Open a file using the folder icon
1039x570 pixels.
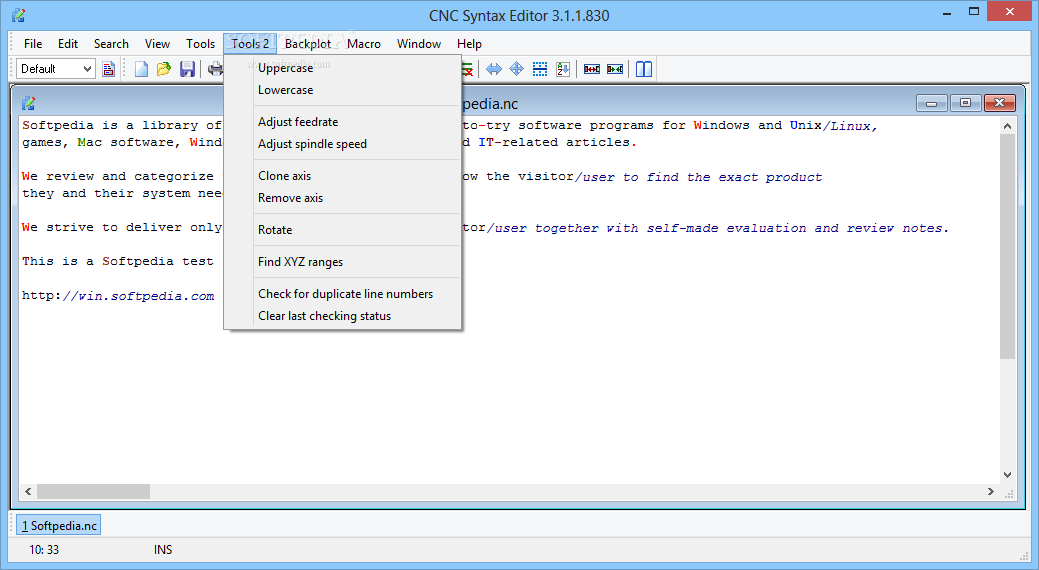[164, 69]
